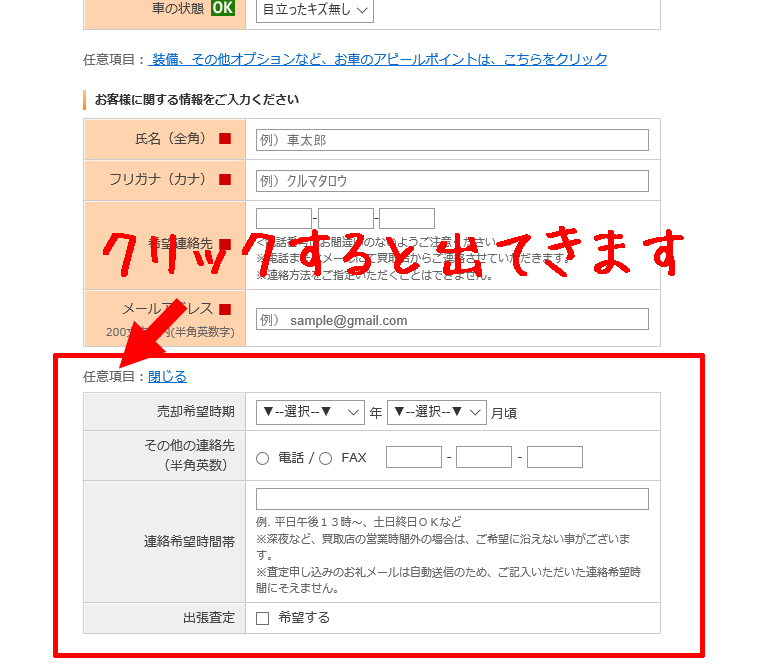Click the red required marker beside 氏名
Image resolution: width=772 pixels, height=667 pixels.
pos(225,139)
